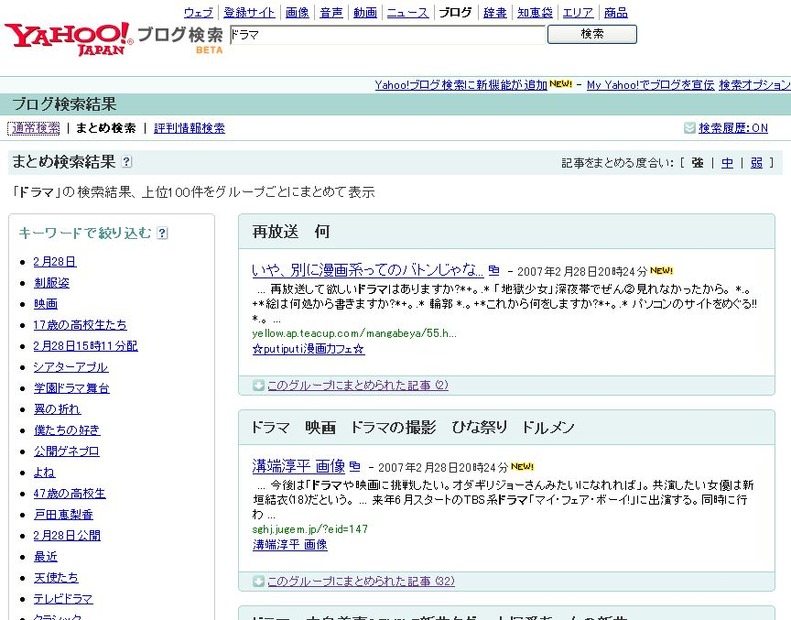791x620 pixels.
Task: Set grouping strength to 弱
Action: [x=756, y=163]
